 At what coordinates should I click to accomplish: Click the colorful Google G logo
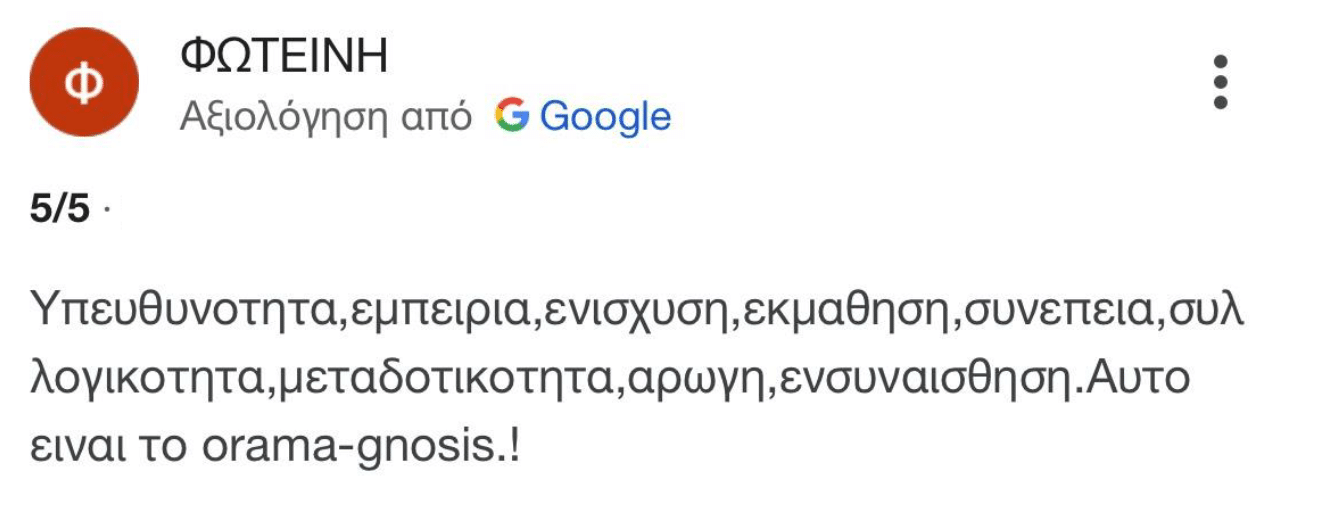tap(512, 117)
